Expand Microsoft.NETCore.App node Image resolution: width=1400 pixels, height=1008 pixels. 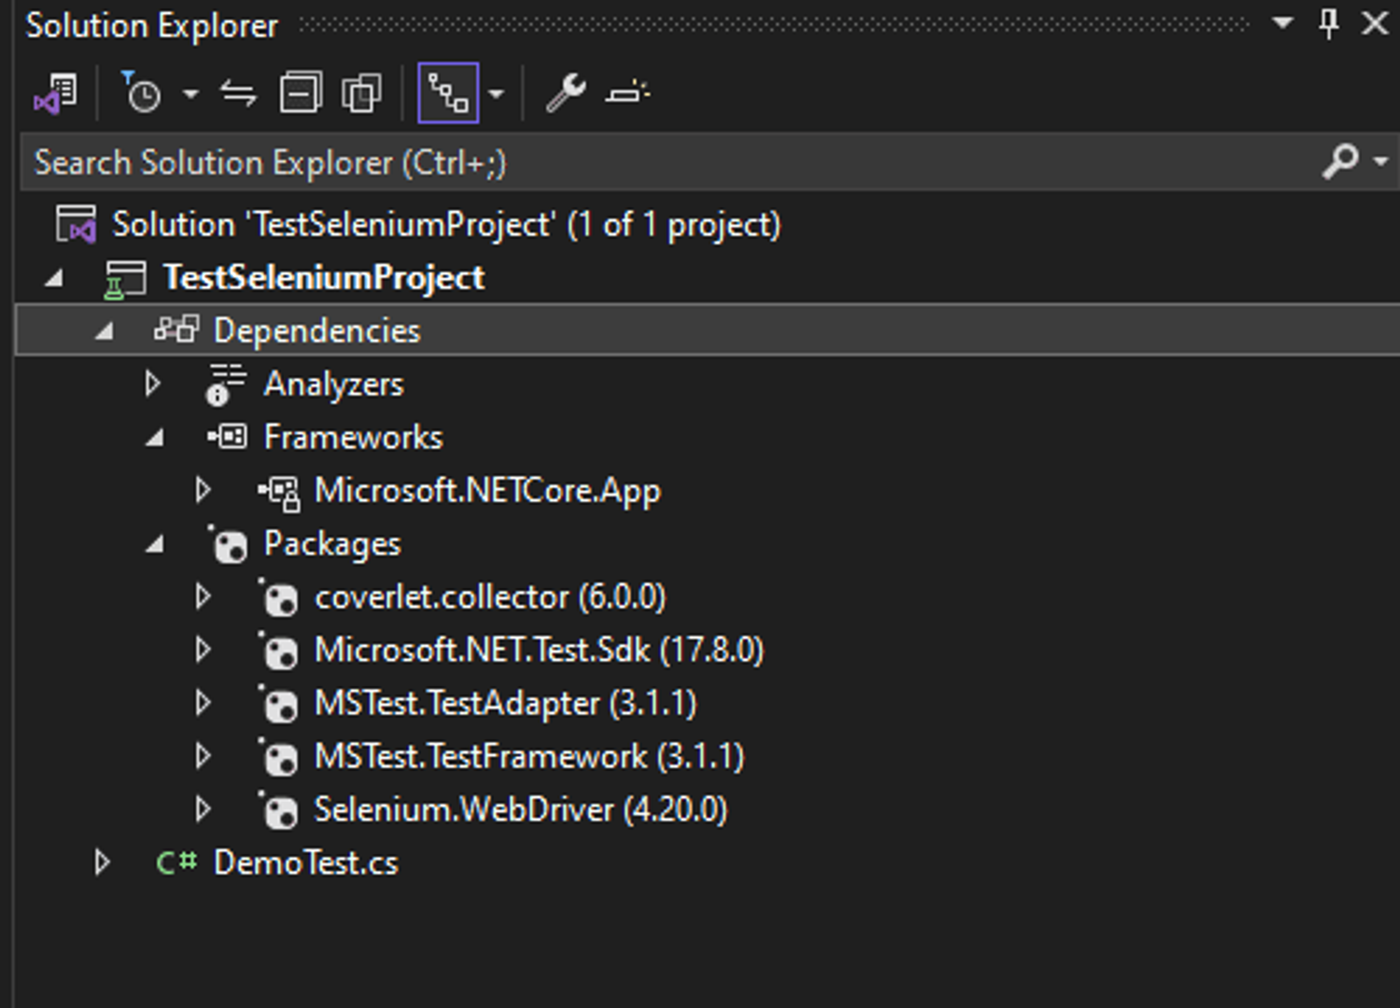click(x=203, y=490)
